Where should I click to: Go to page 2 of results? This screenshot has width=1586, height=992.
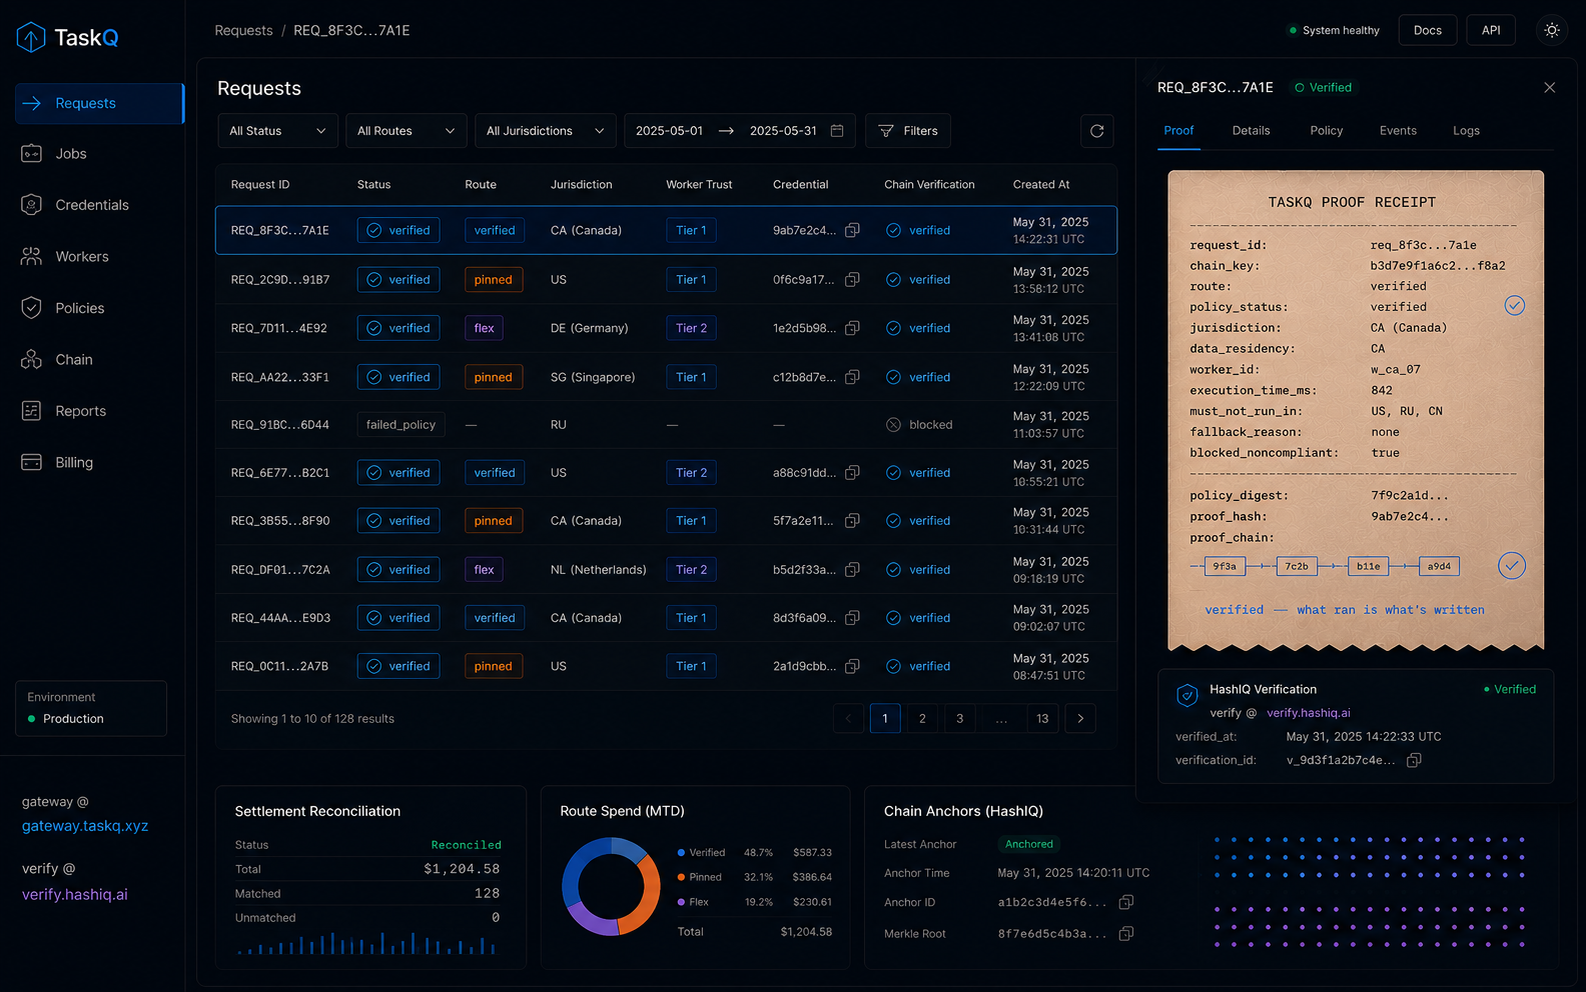(922, 719)
